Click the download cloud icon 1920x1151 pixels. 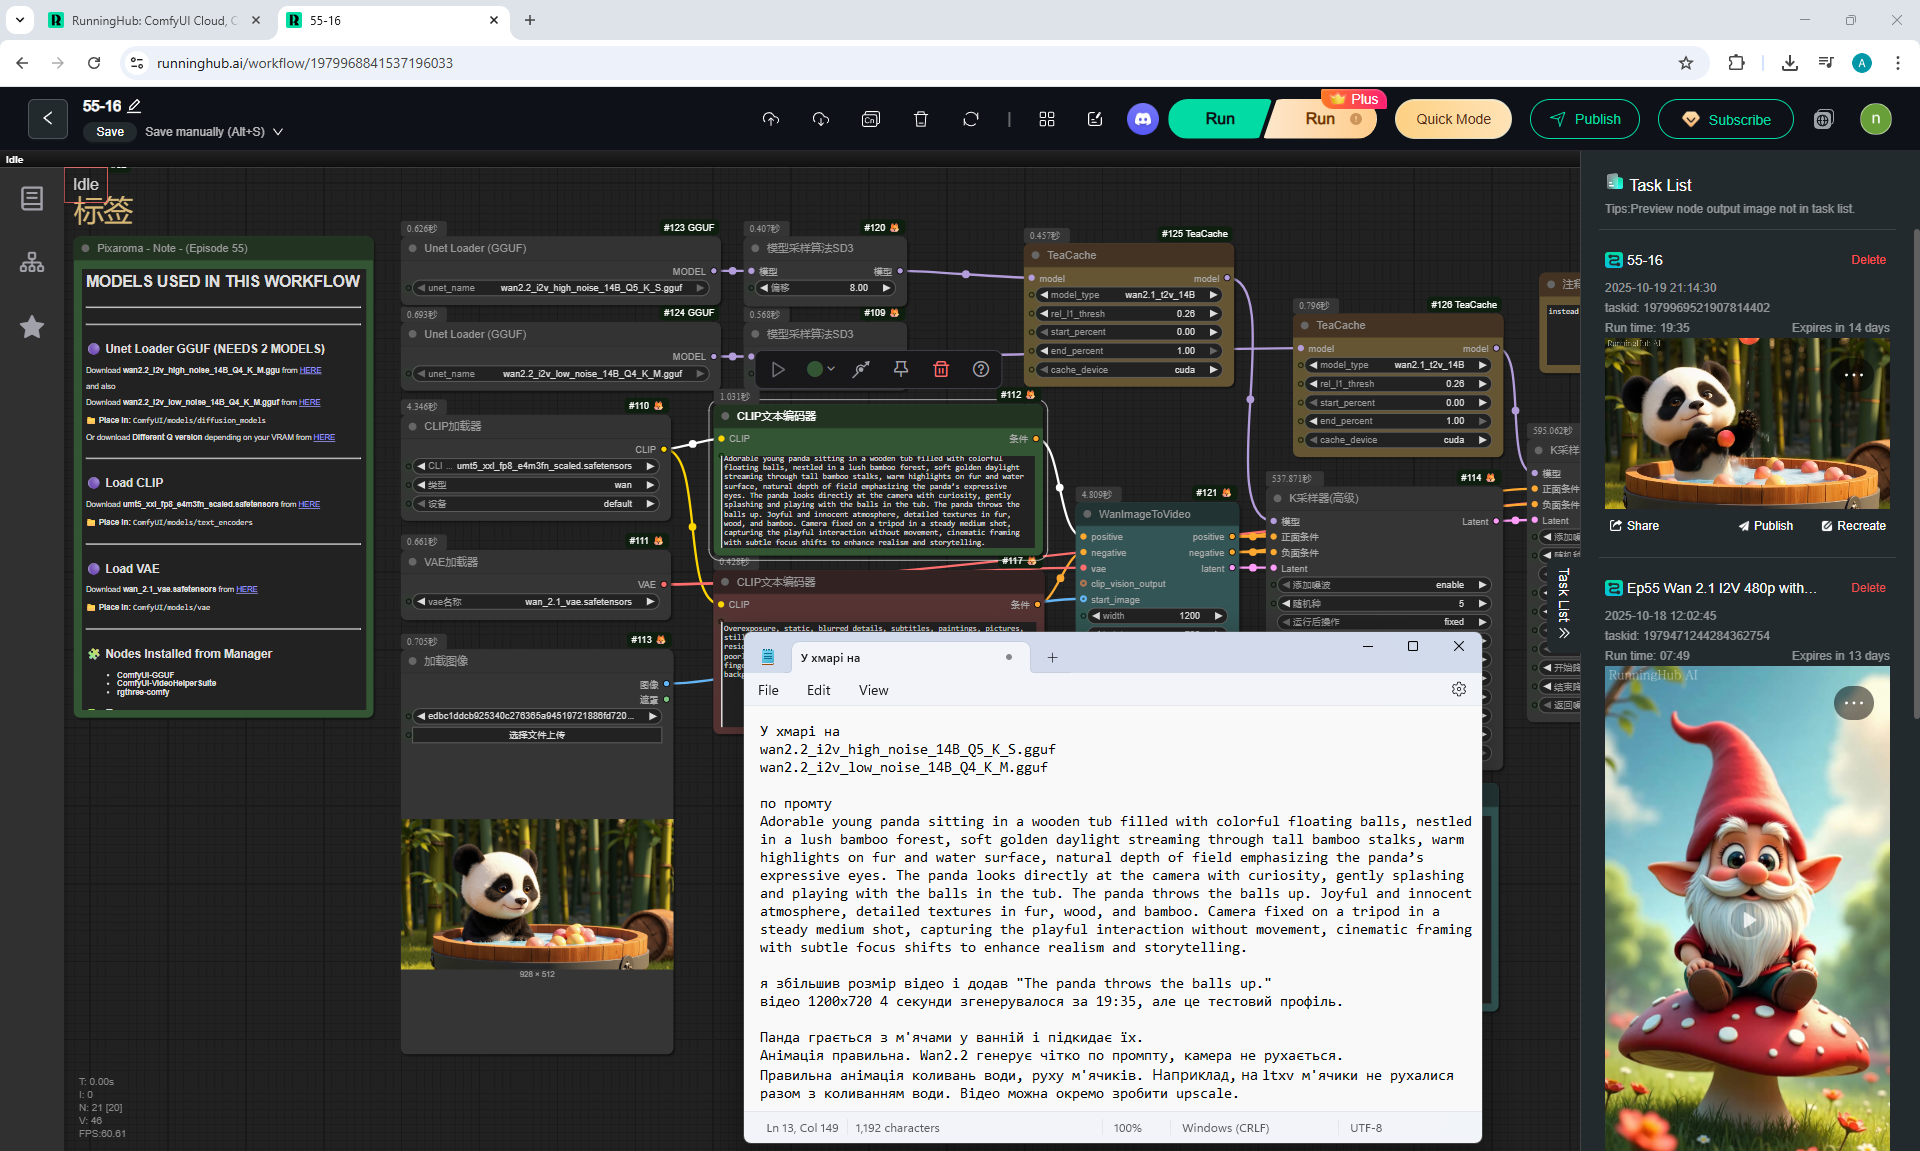click(x=821, y=119)
